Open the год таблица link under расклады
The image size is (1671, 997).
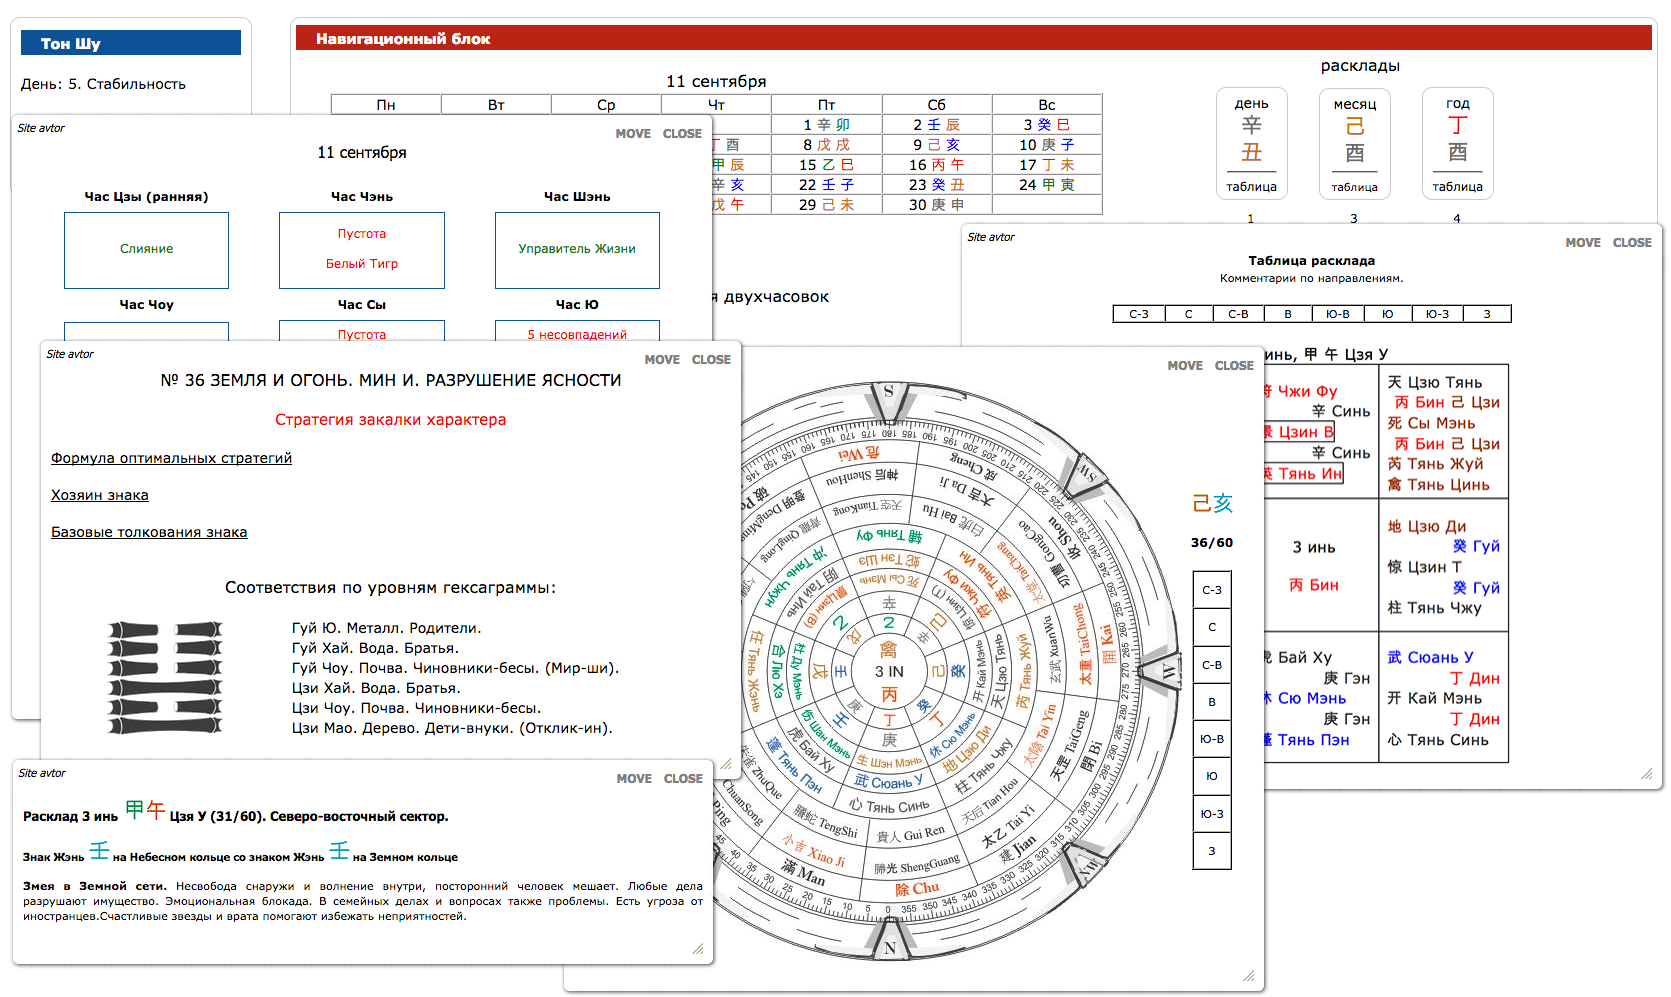tap(1457, 187)
